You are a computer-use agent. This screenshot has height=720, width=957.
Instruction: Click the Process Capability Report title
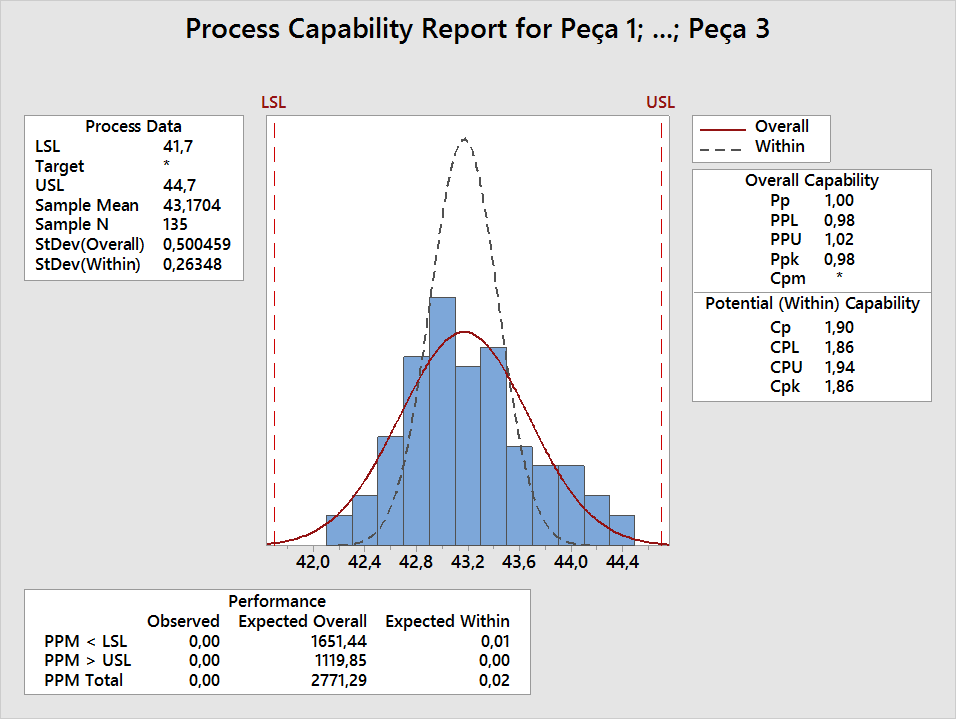[x=477, y=30]
